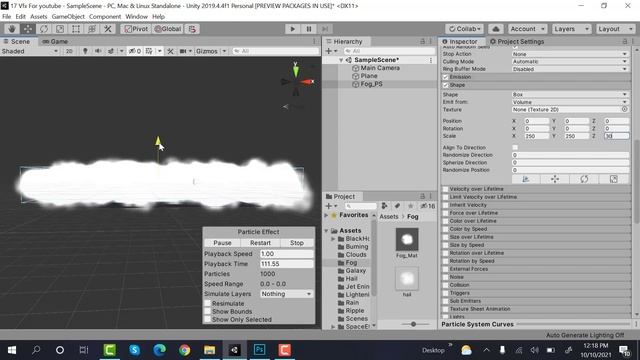
Task: Click the Collab button
Action: (464, 29)
